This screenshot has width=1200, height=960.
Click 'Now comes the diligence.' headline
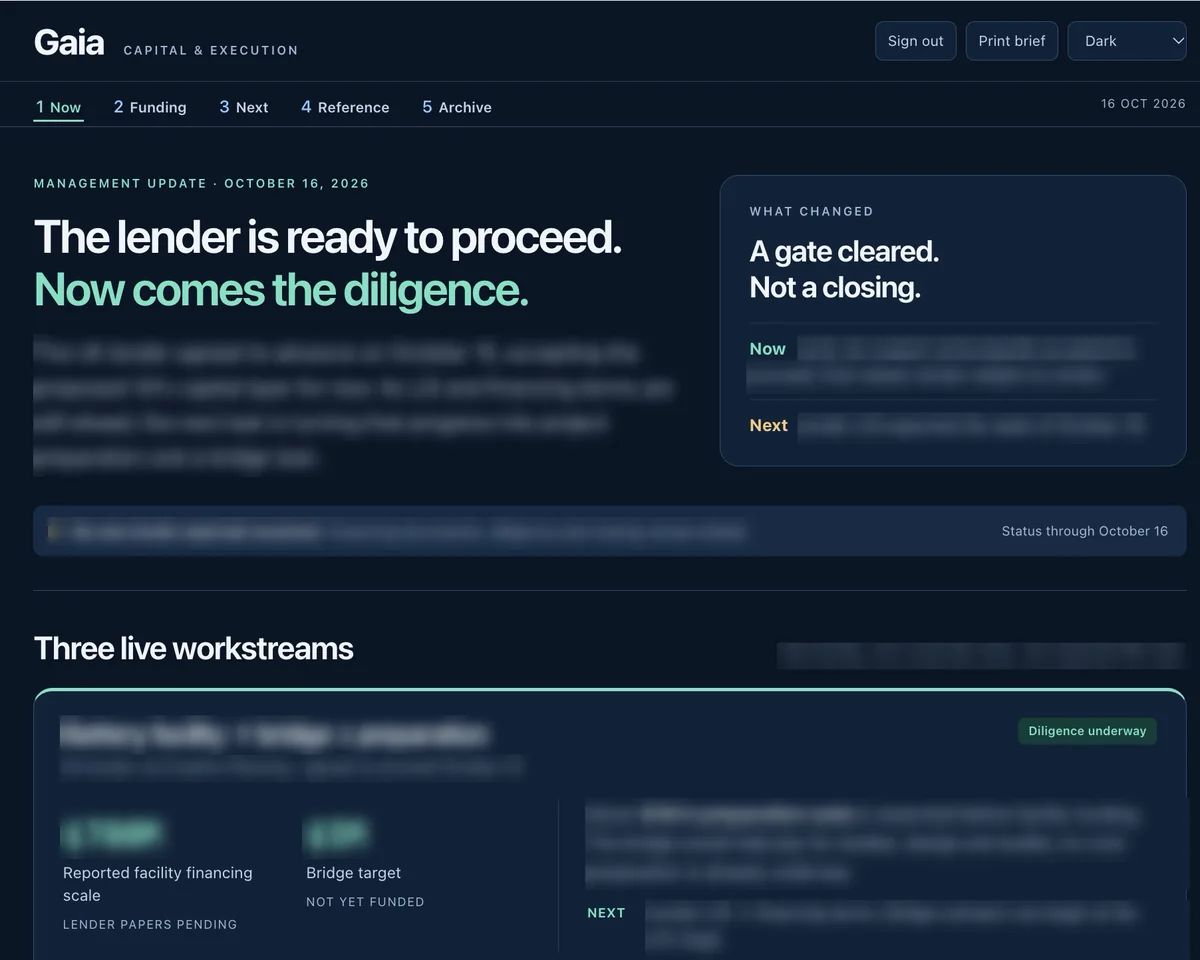point(281,290)
